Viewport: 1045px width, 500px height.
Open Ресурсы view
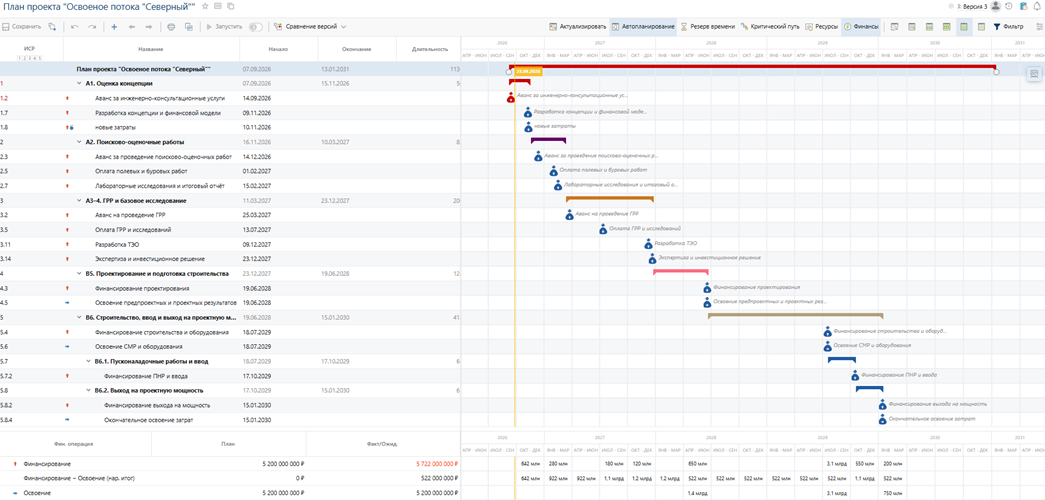click(820, 27)
